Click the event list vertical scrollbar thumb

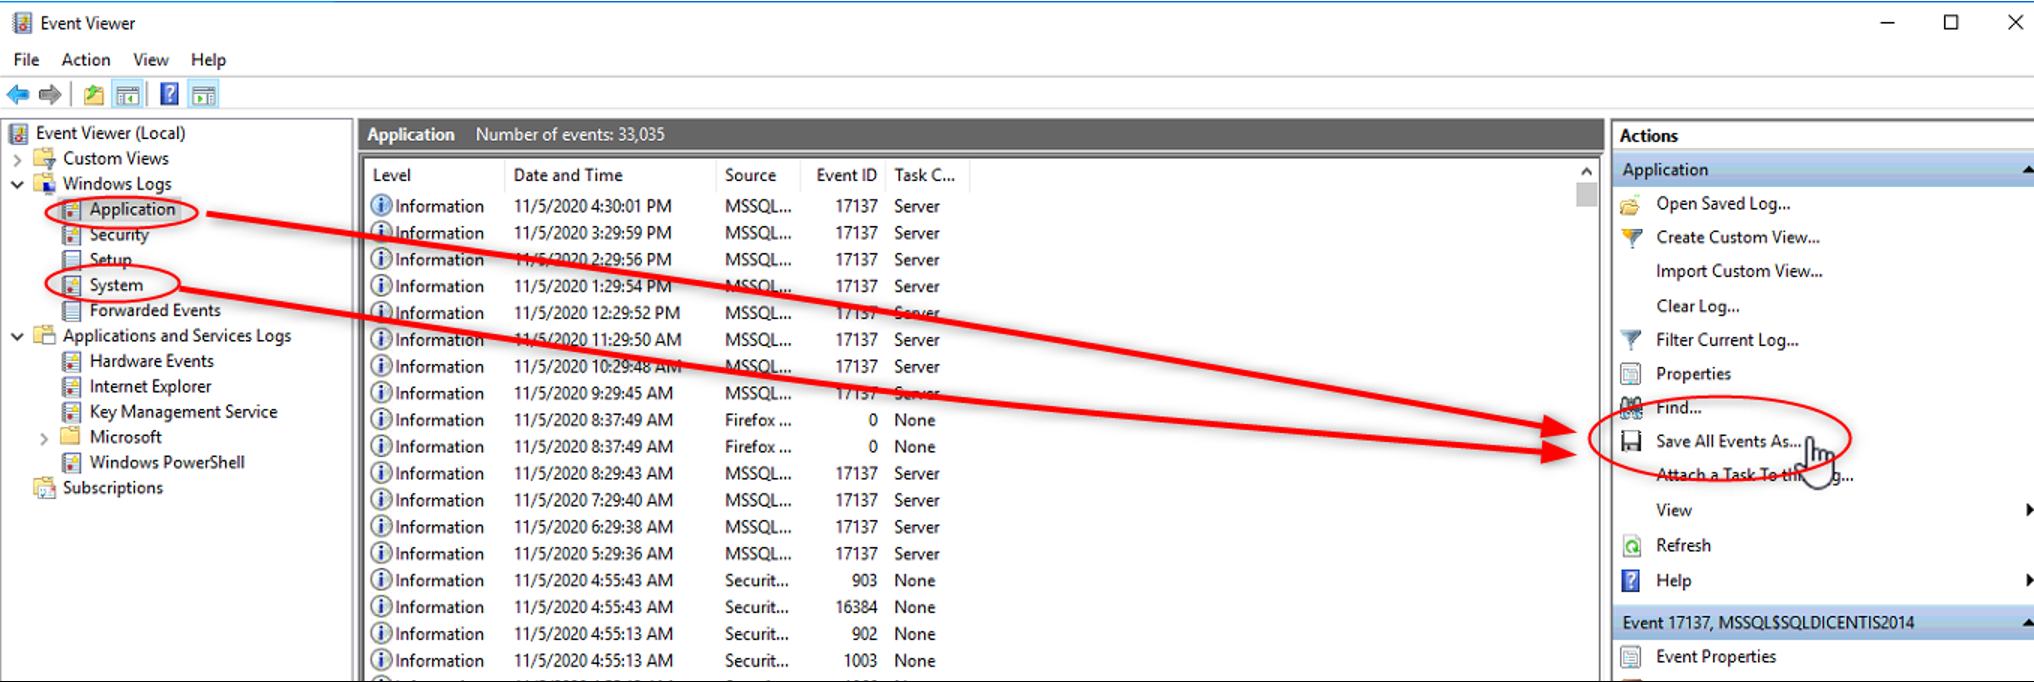point(1586,194)
